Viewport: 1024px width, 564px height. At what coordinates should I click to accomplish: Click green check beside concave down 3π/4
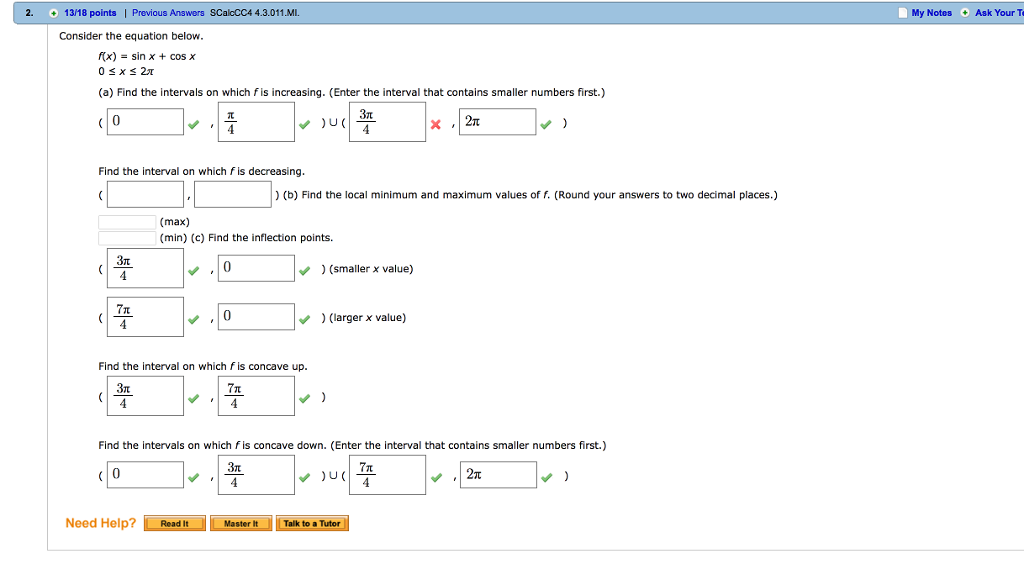tap(304, 477)
